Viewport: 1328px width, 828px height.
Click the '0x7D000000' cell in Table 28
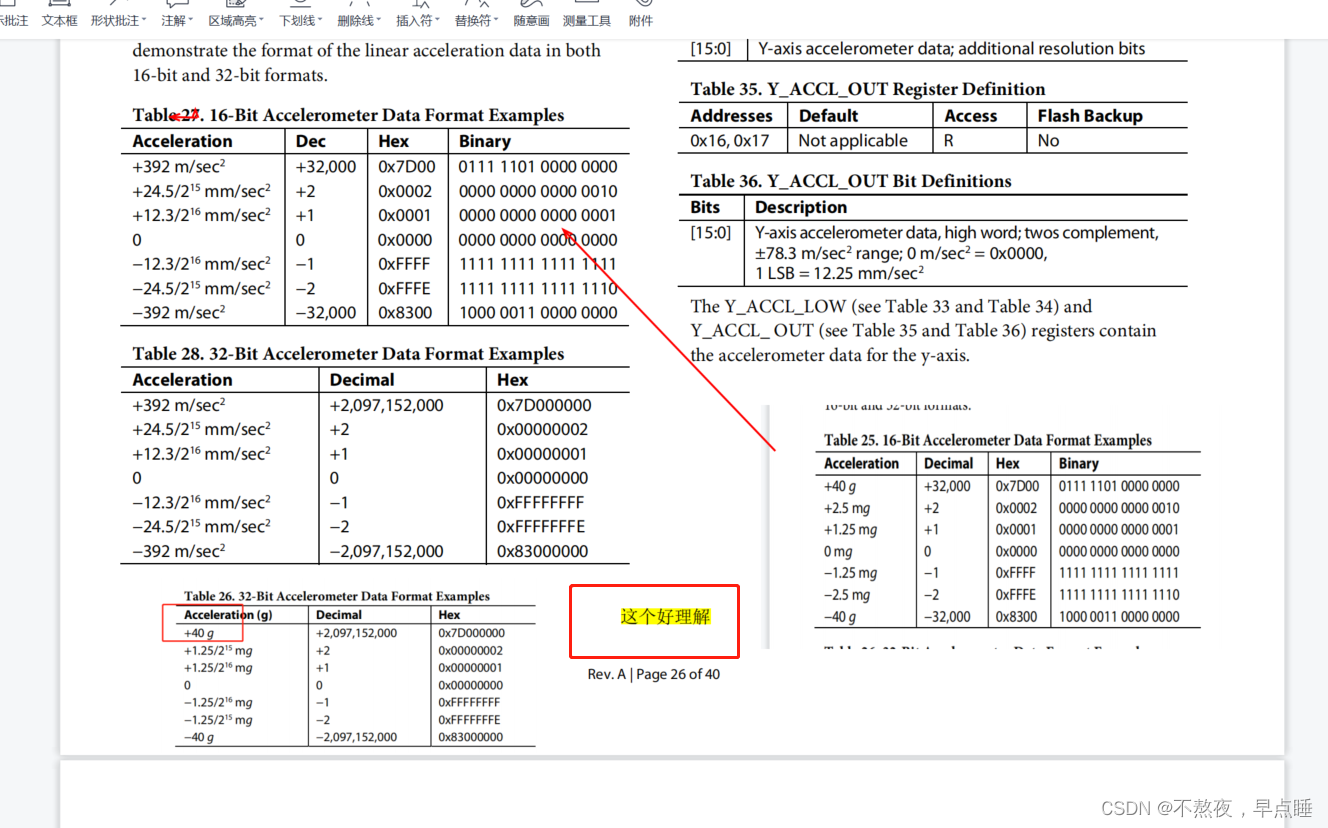[544, 405]
